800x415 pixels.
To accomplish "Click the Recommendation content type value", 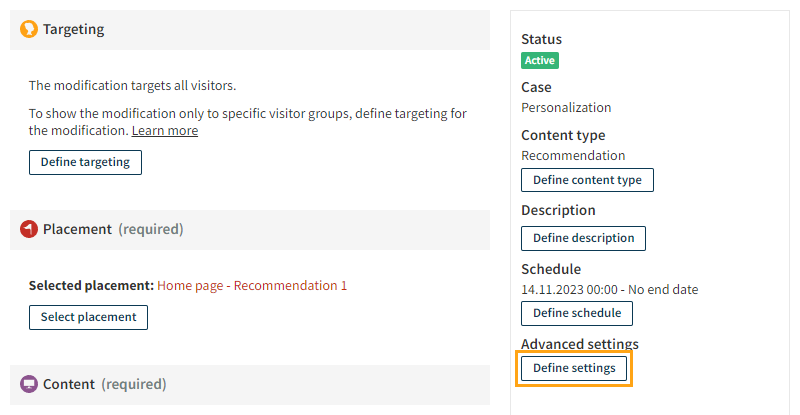I will (x=573, y=156).
